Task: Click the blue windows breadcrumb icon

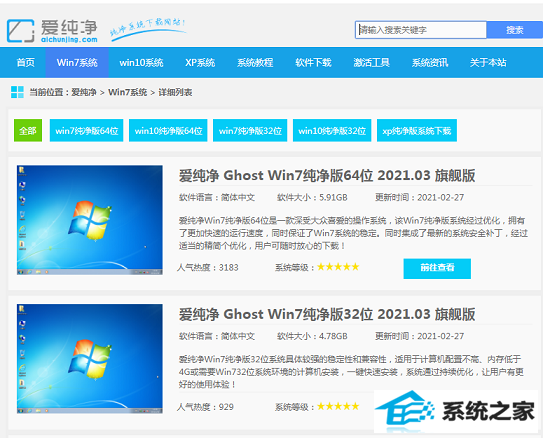Action: coord(17,92)
